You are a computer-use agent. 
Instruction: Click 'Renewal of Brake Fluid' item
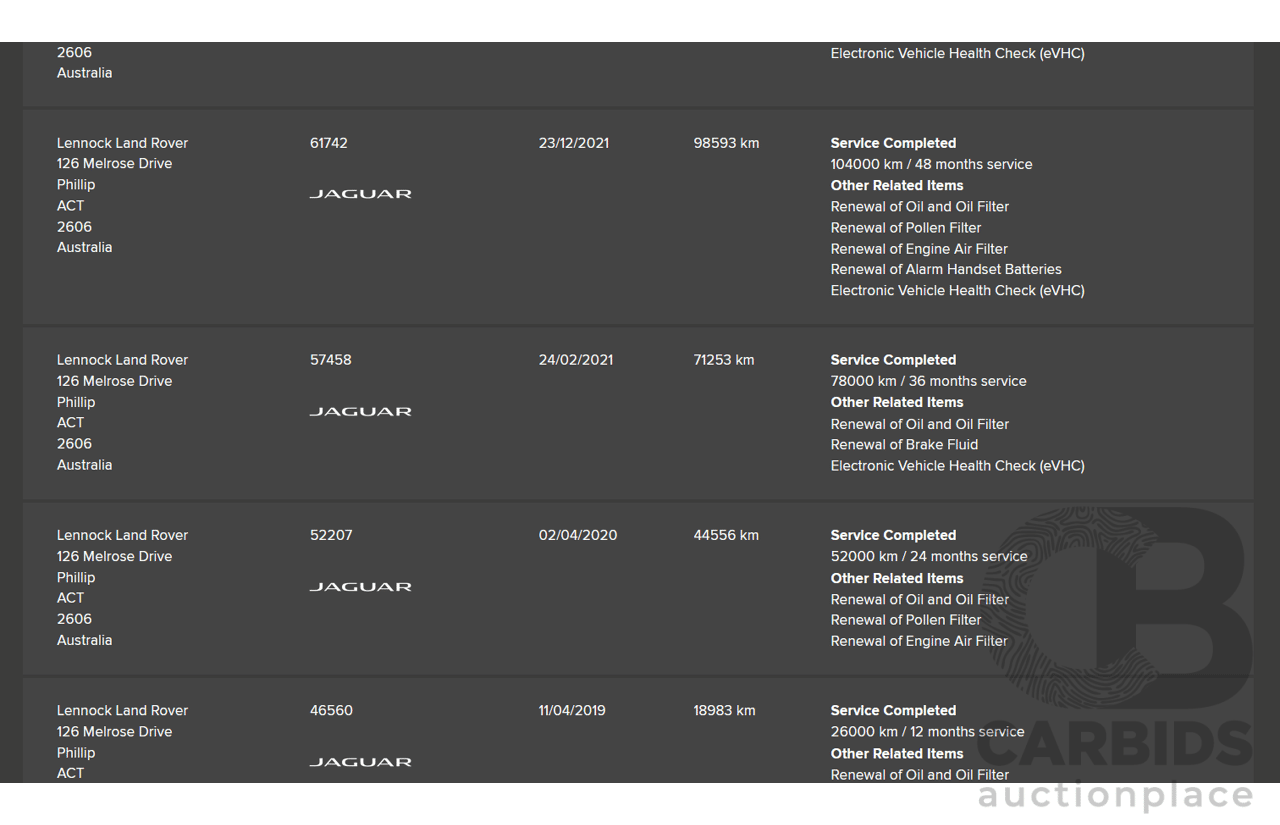[x=904, y=444]
